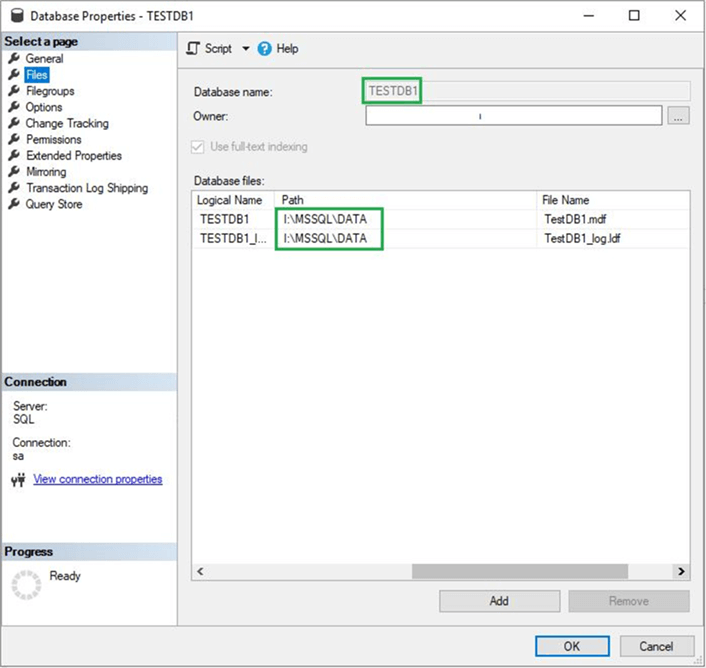The height and width of the screenshot is (668, 706).
Task: Click the wrench icon beside Filegroups
Action: click(x=14, y=91)
